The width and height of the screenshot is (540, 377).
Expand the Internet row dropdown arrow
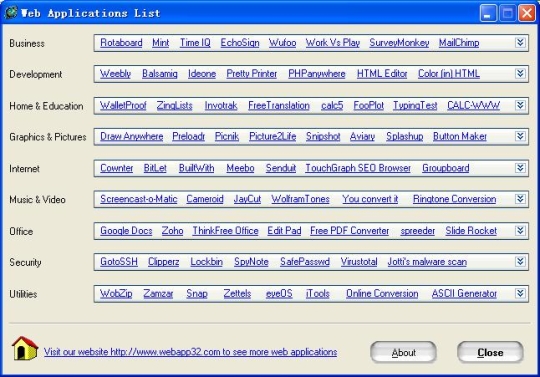pos(520,168)
